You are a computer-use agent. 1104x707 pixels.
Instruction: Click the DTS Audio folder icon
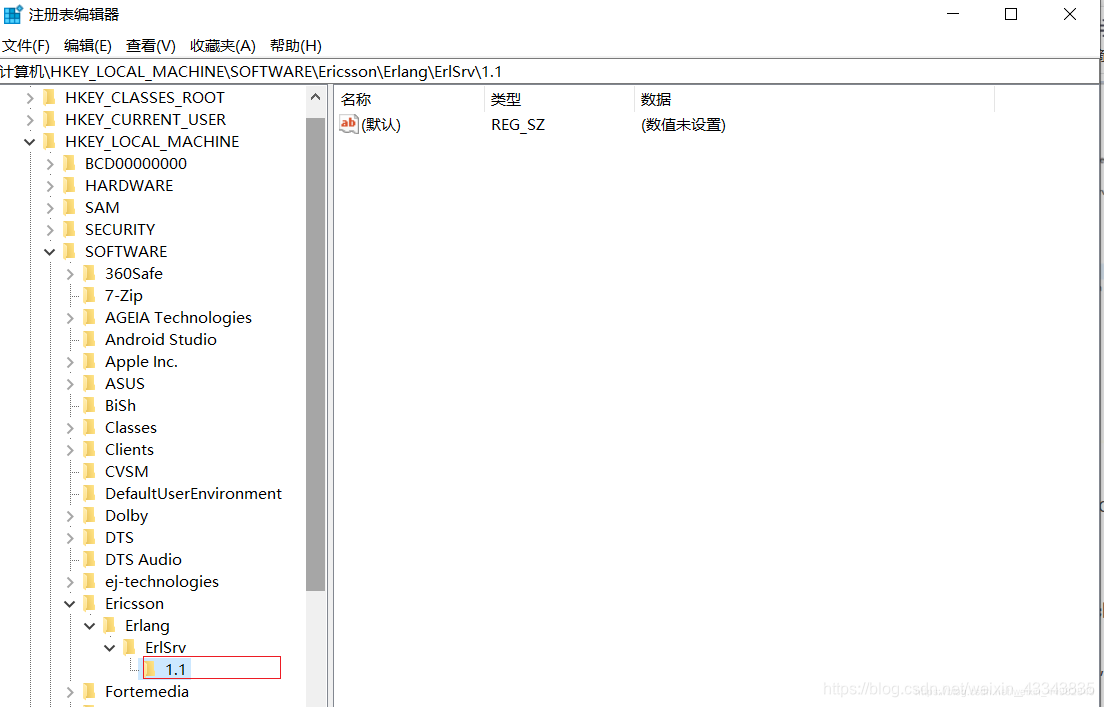tap(89, 559)
